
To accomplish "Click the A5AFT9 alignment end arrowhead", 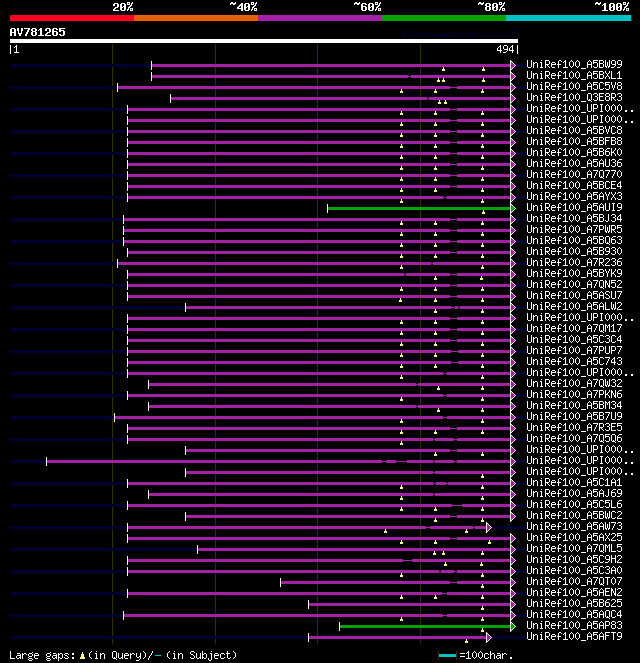I will [x=489, y=637].
